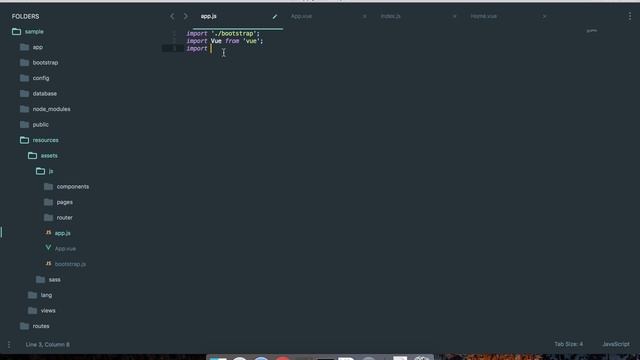The height and width of the screenshot is (360, 640).
Task: Close the index.js tab
Action: pos(454,16)
